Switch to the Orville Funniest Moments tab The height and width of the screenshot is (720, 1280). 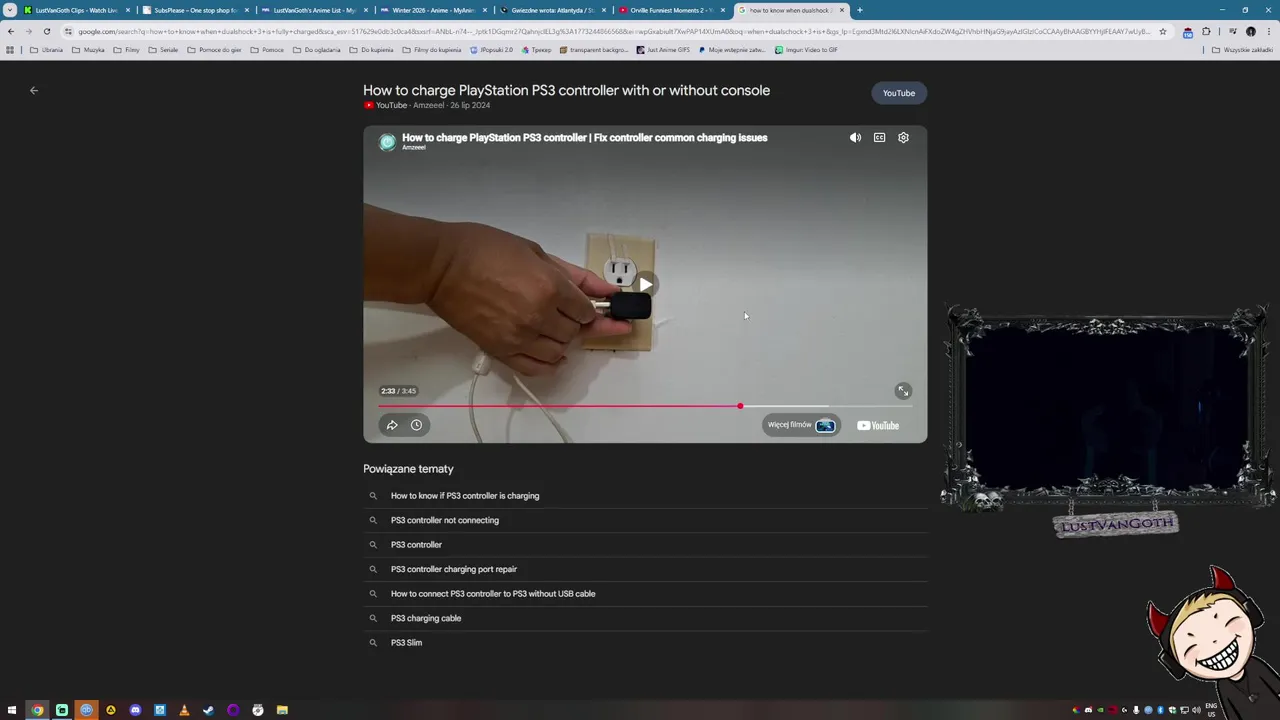671,10
